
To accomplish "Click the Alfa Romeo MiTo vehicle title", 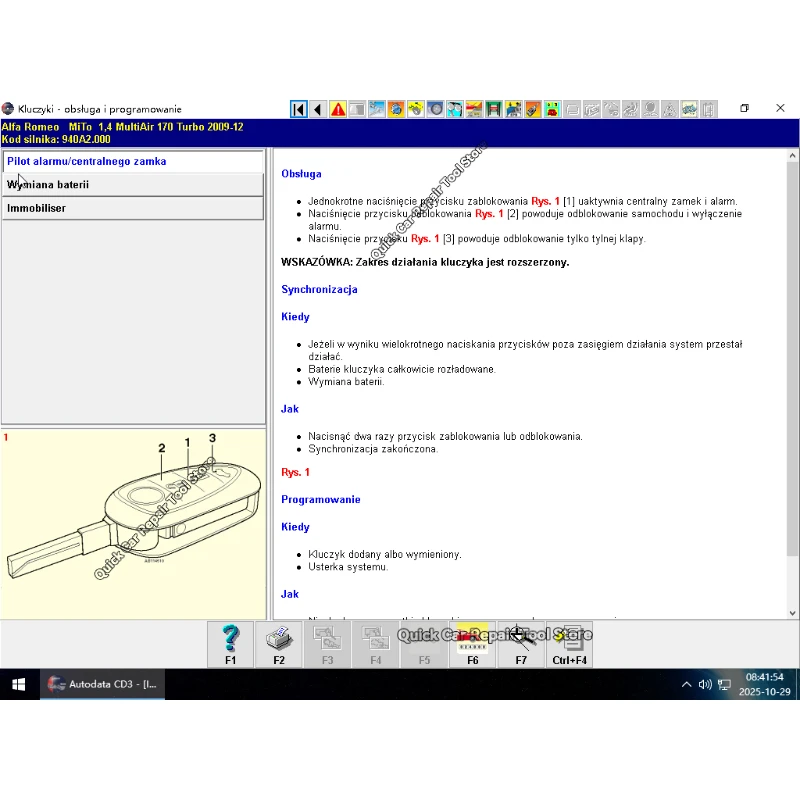I will (122, 127).
